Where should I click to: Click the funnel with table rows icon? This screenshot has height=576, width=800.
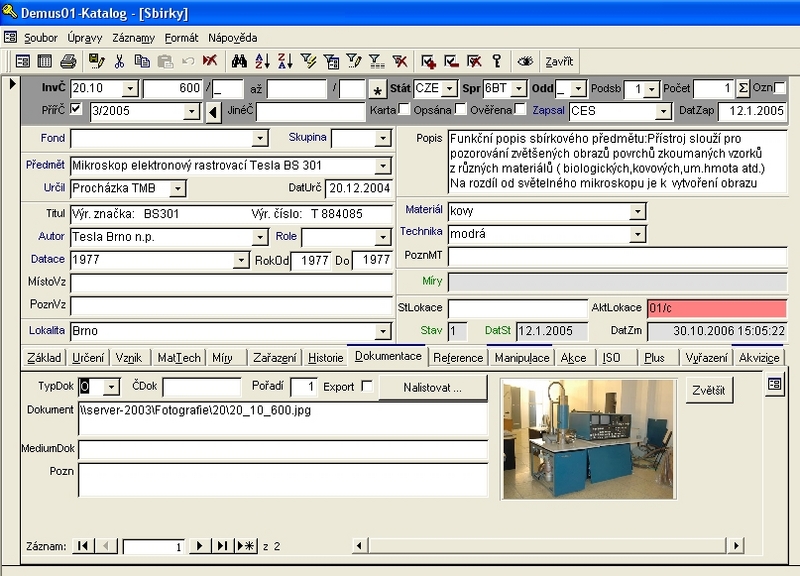[x=377, y=62]
